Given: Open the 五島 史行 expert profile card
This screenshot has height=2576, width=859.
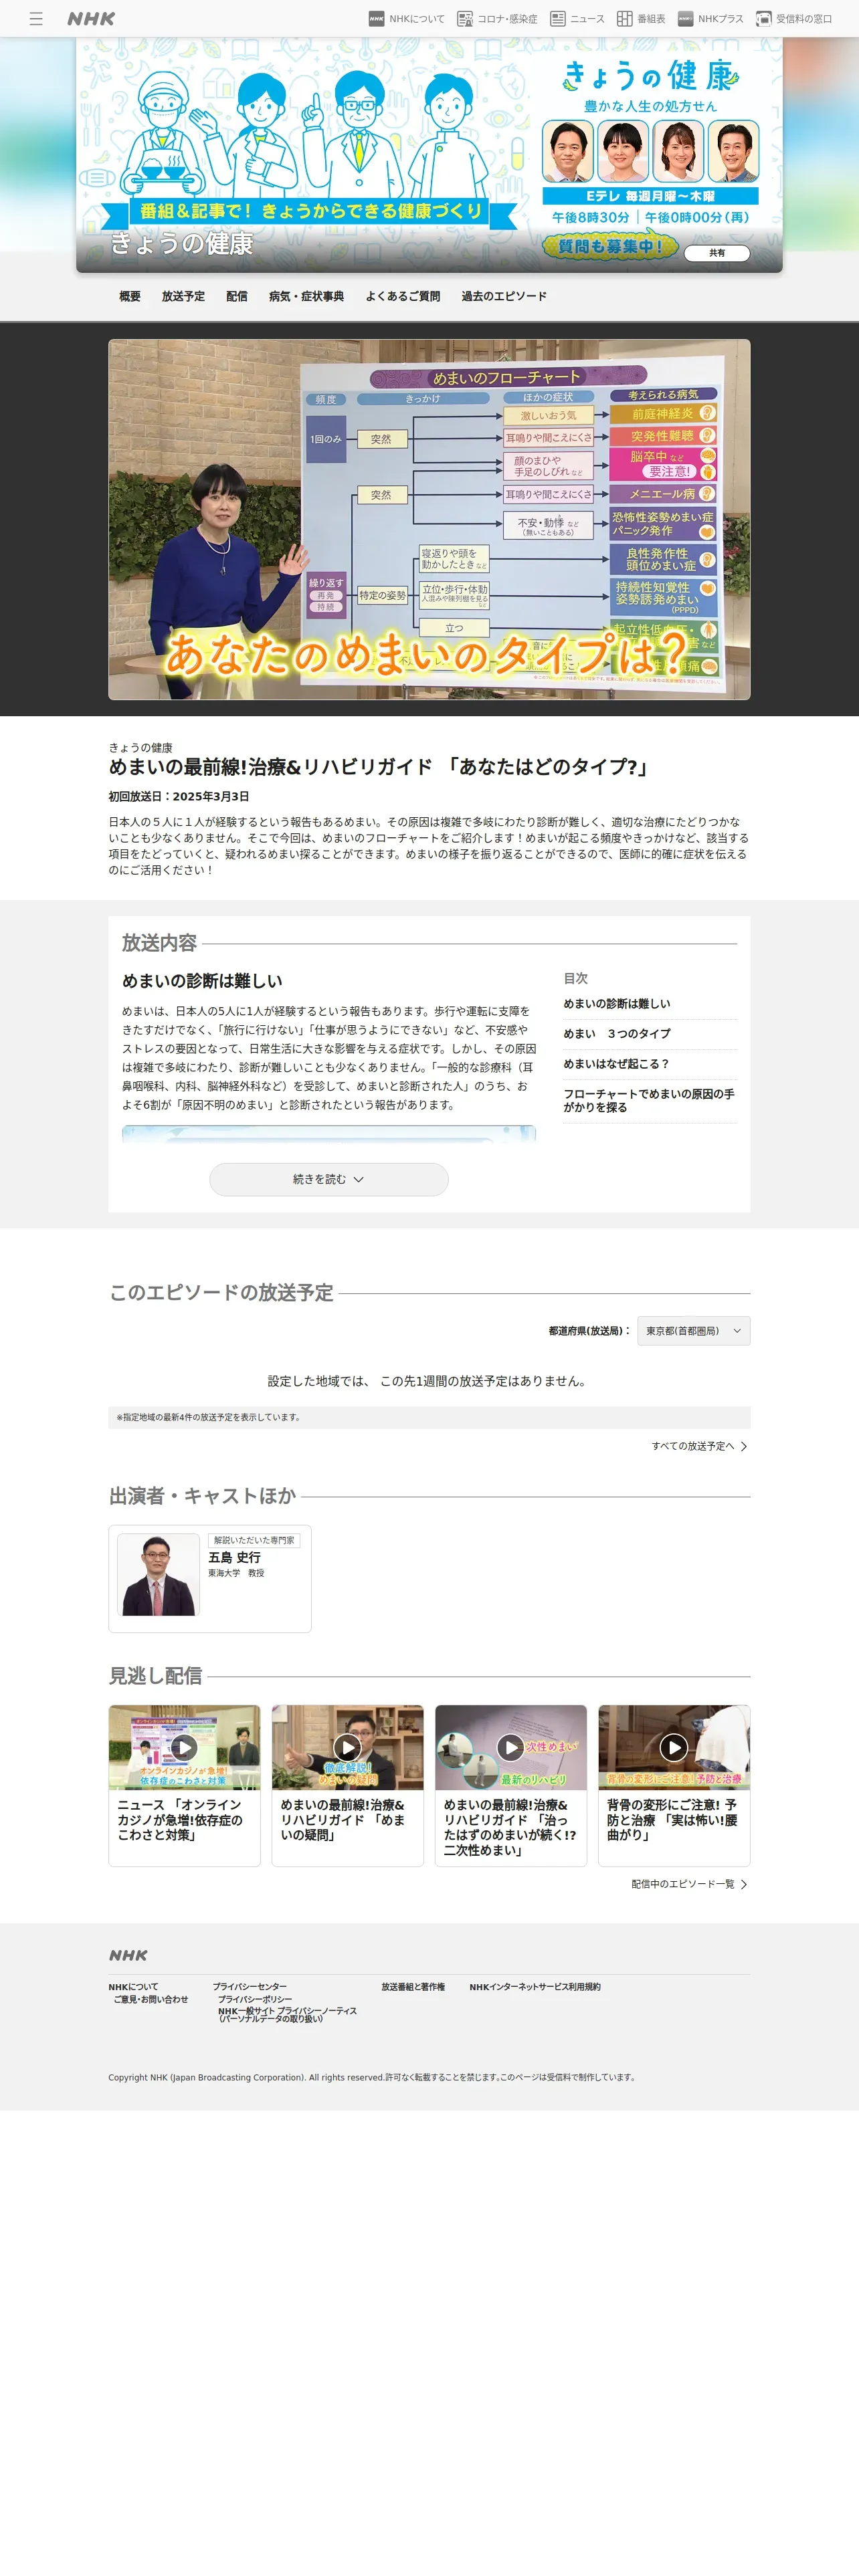Looking at the screenshot, I should point(210,1579).
